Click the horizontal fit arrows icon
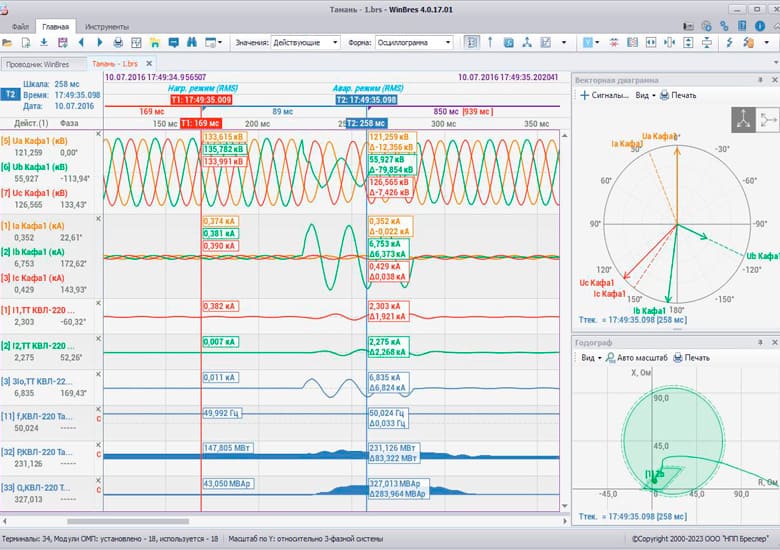Screen dimensions: 780x550 [x=651, y=43]
